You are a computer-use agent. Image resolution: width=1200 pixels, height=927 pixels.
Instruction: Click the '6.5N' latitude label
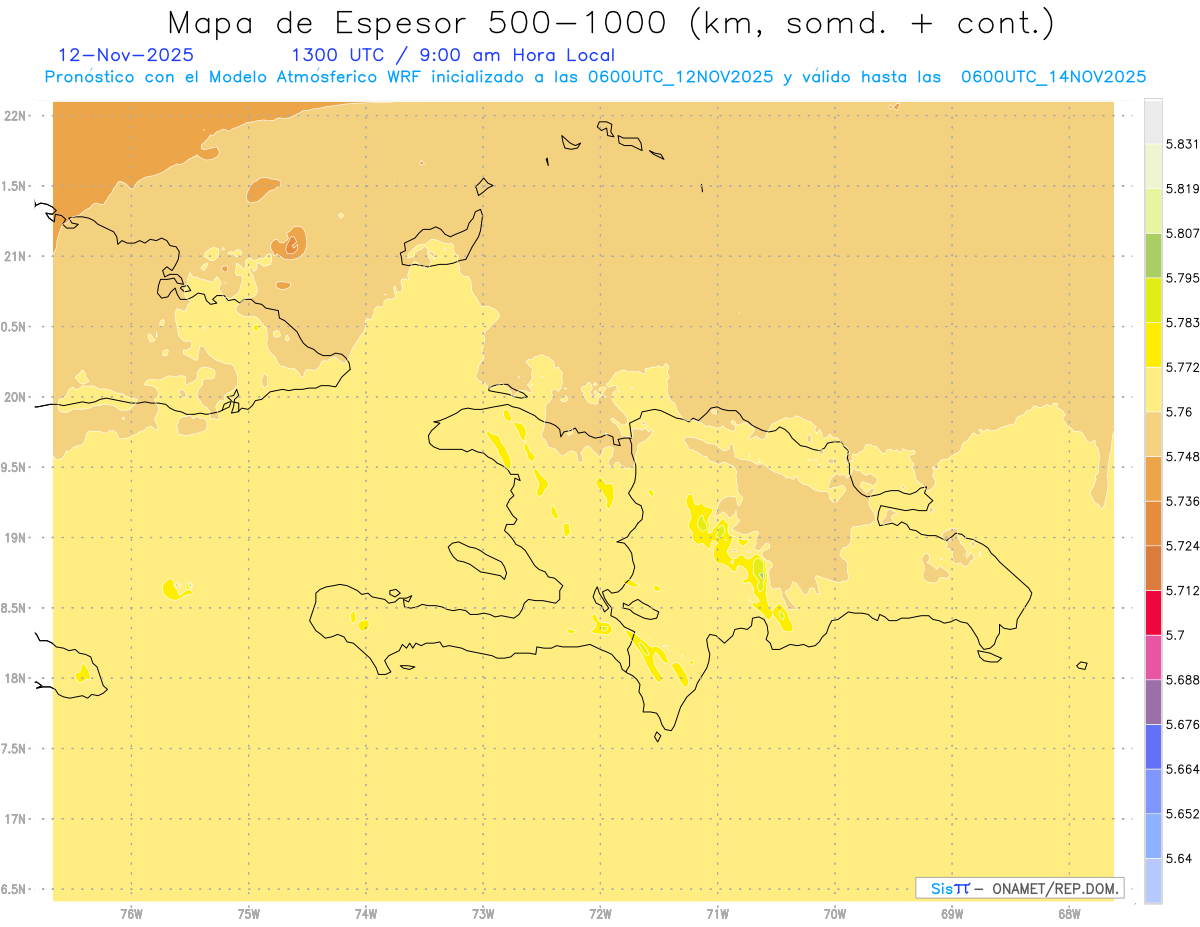click(x=15, y=890)
